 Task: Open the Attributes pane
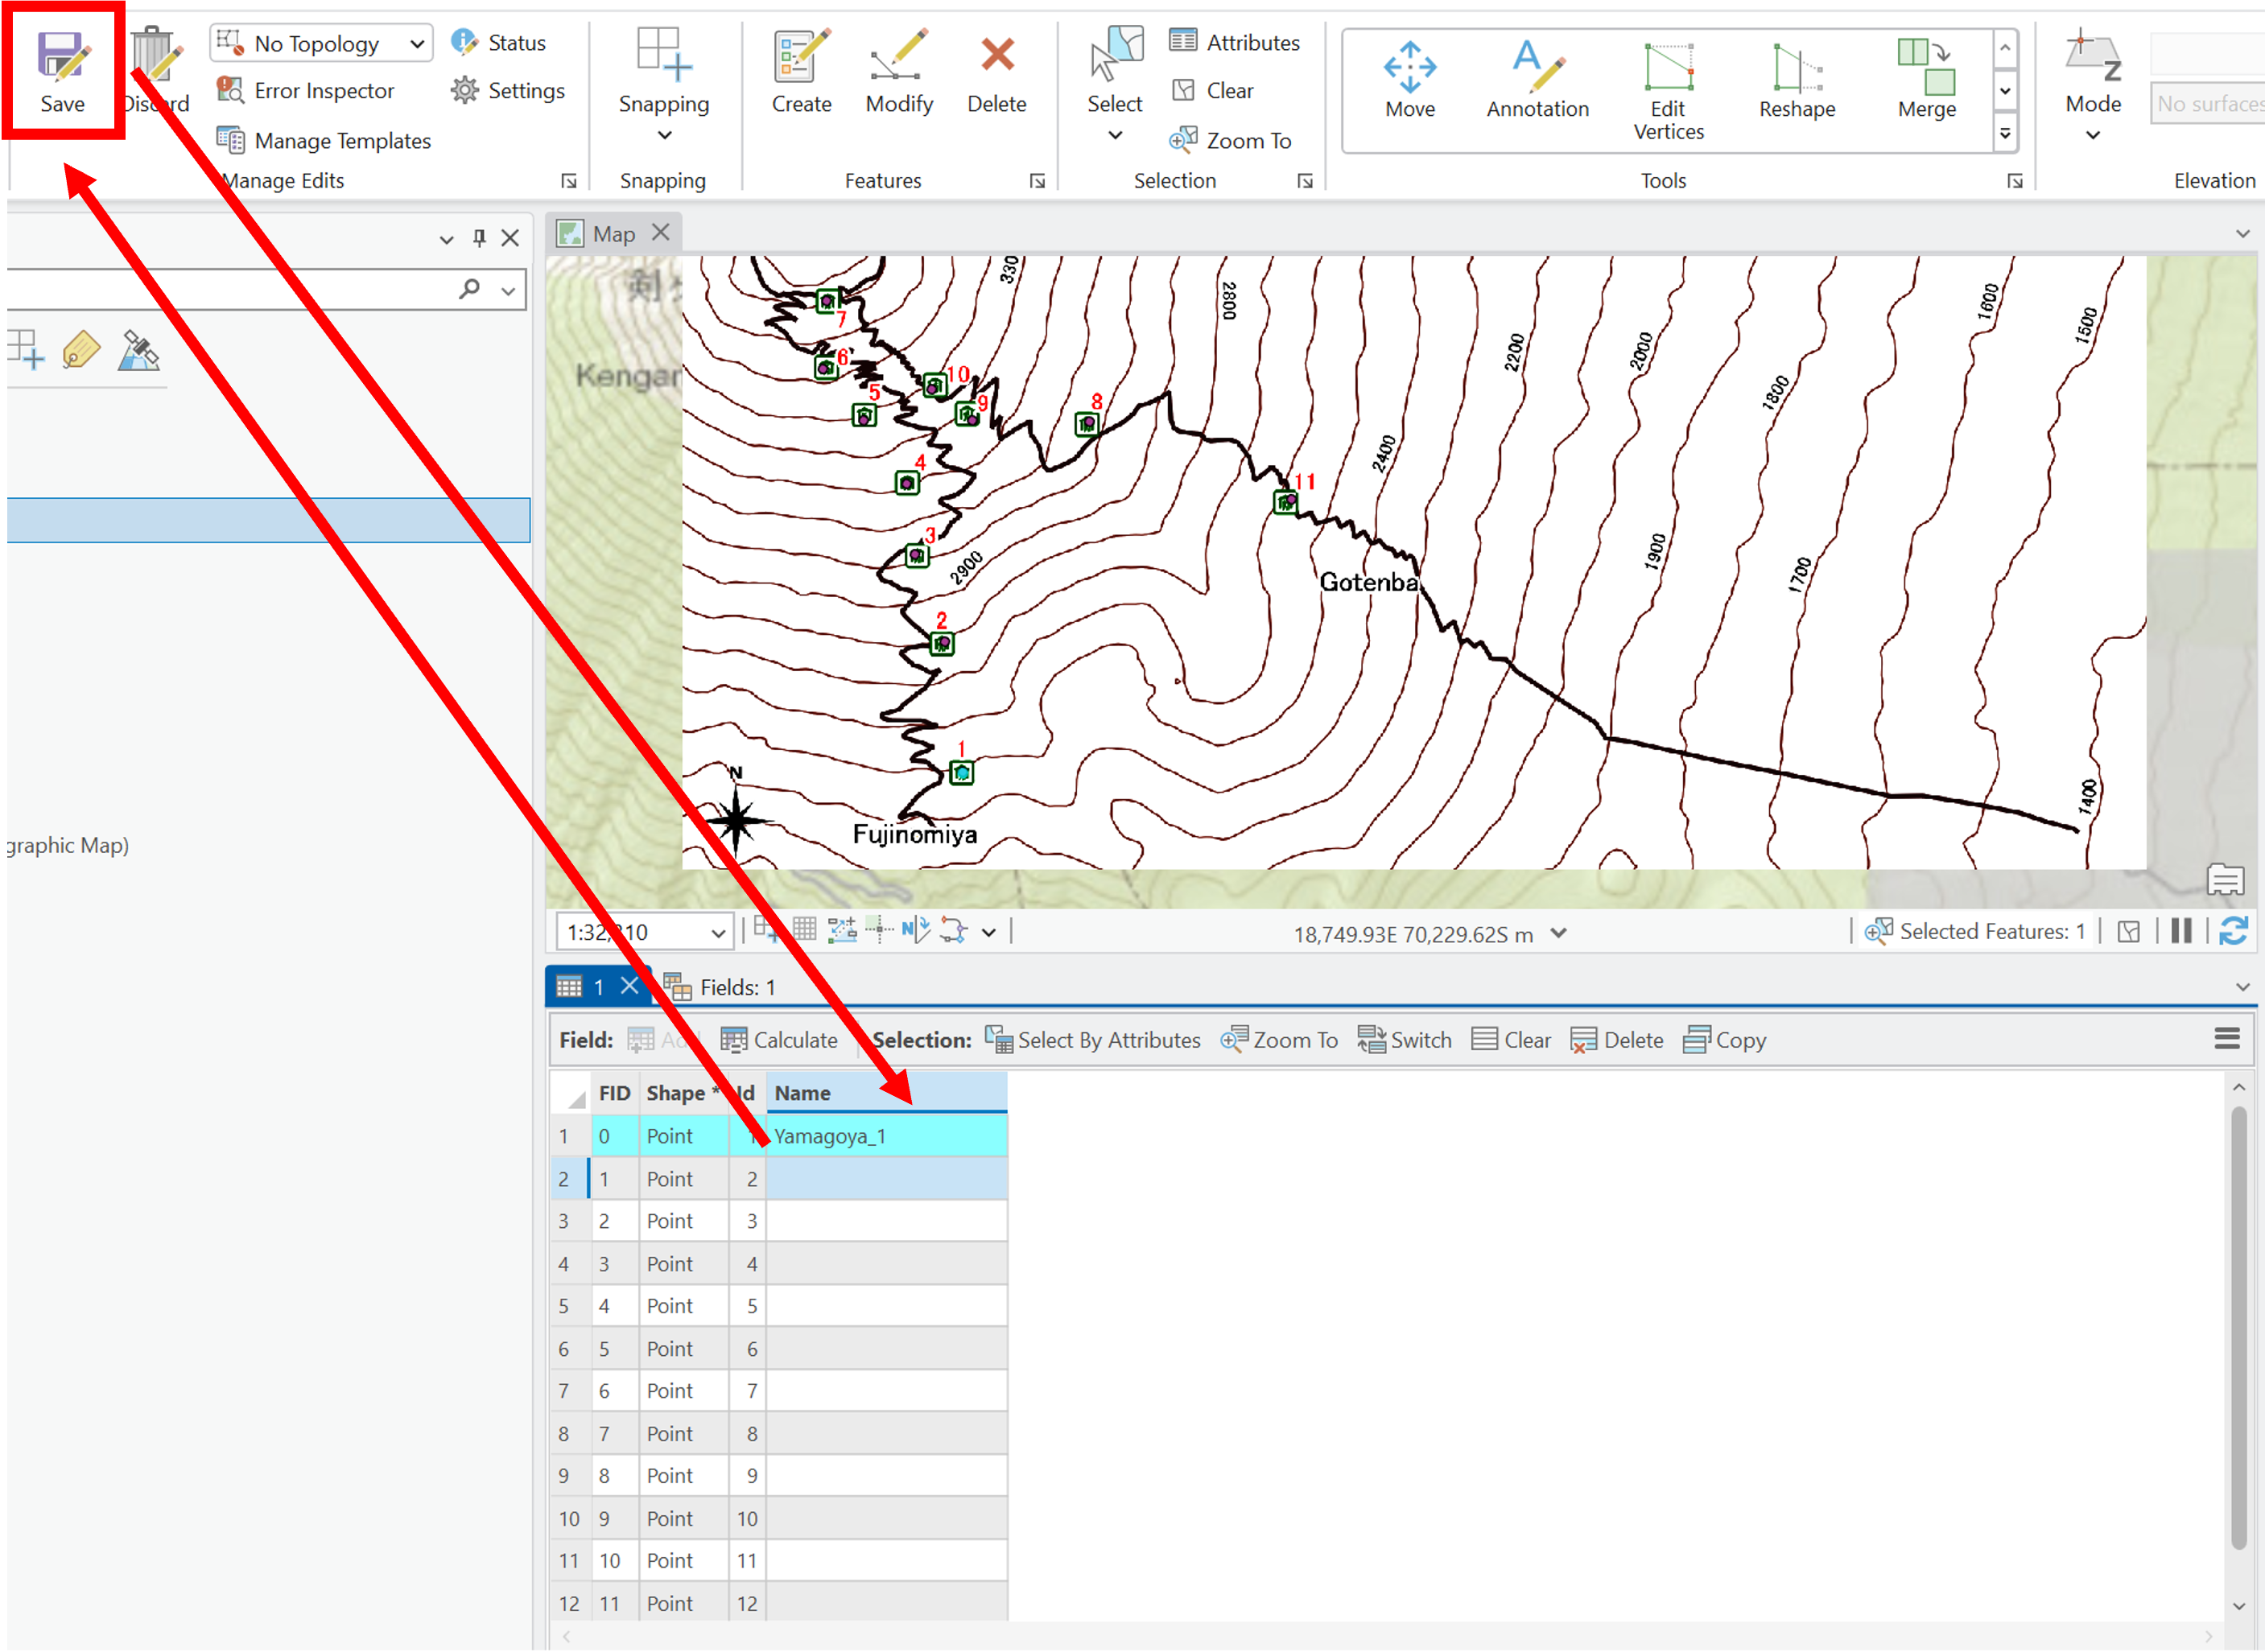pyautogui.click(x=1235, y=42)
